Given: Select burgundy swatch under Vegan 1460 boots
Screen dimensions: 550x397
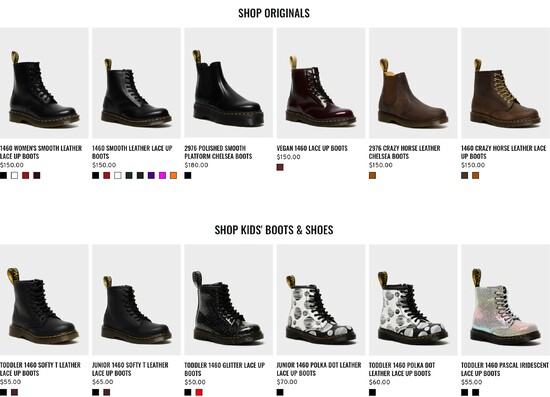Looking at the screenshot, I should coord(280,167).
